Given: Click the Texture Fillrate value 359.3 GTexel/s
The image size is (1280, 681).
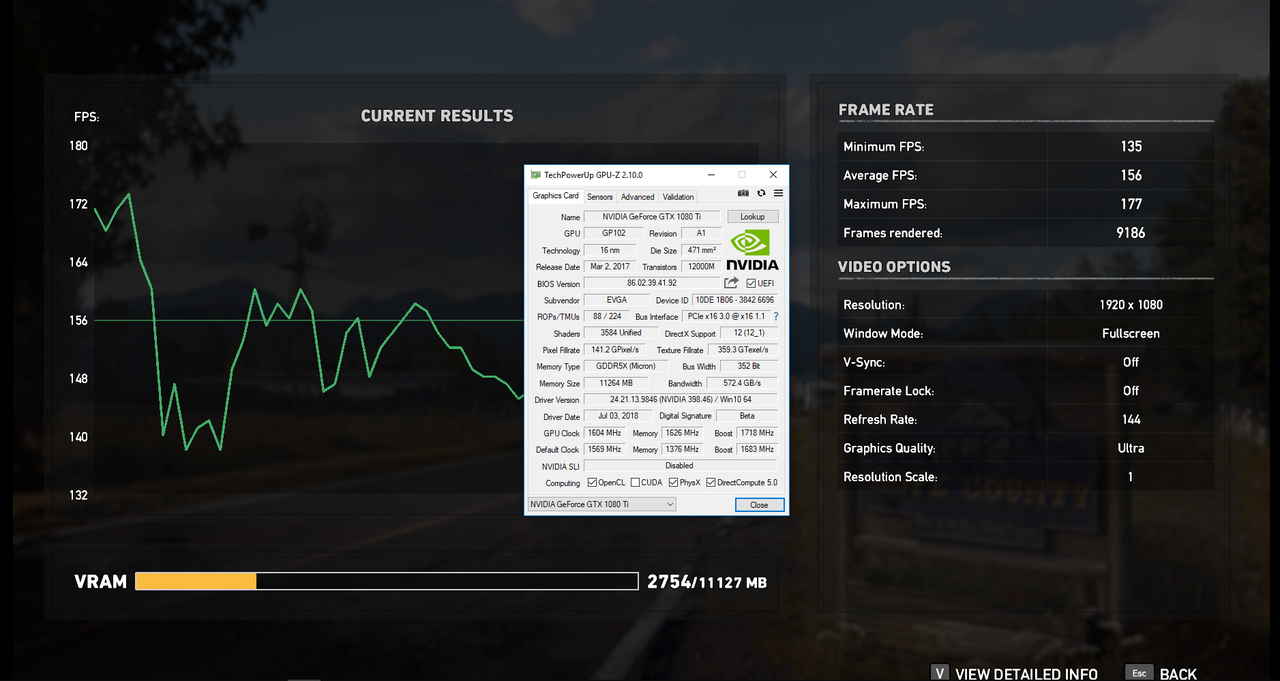Looking at the screenshot, I should [x=742, y=350].
